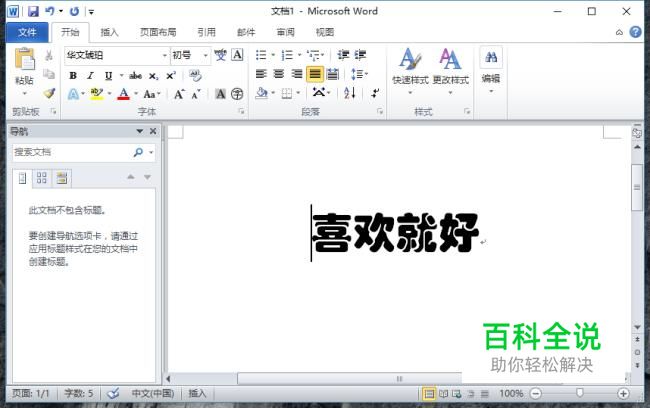Toggle Strikethrough formatting
The height and width of the screenshot is (408, 650).
[136, 75]
